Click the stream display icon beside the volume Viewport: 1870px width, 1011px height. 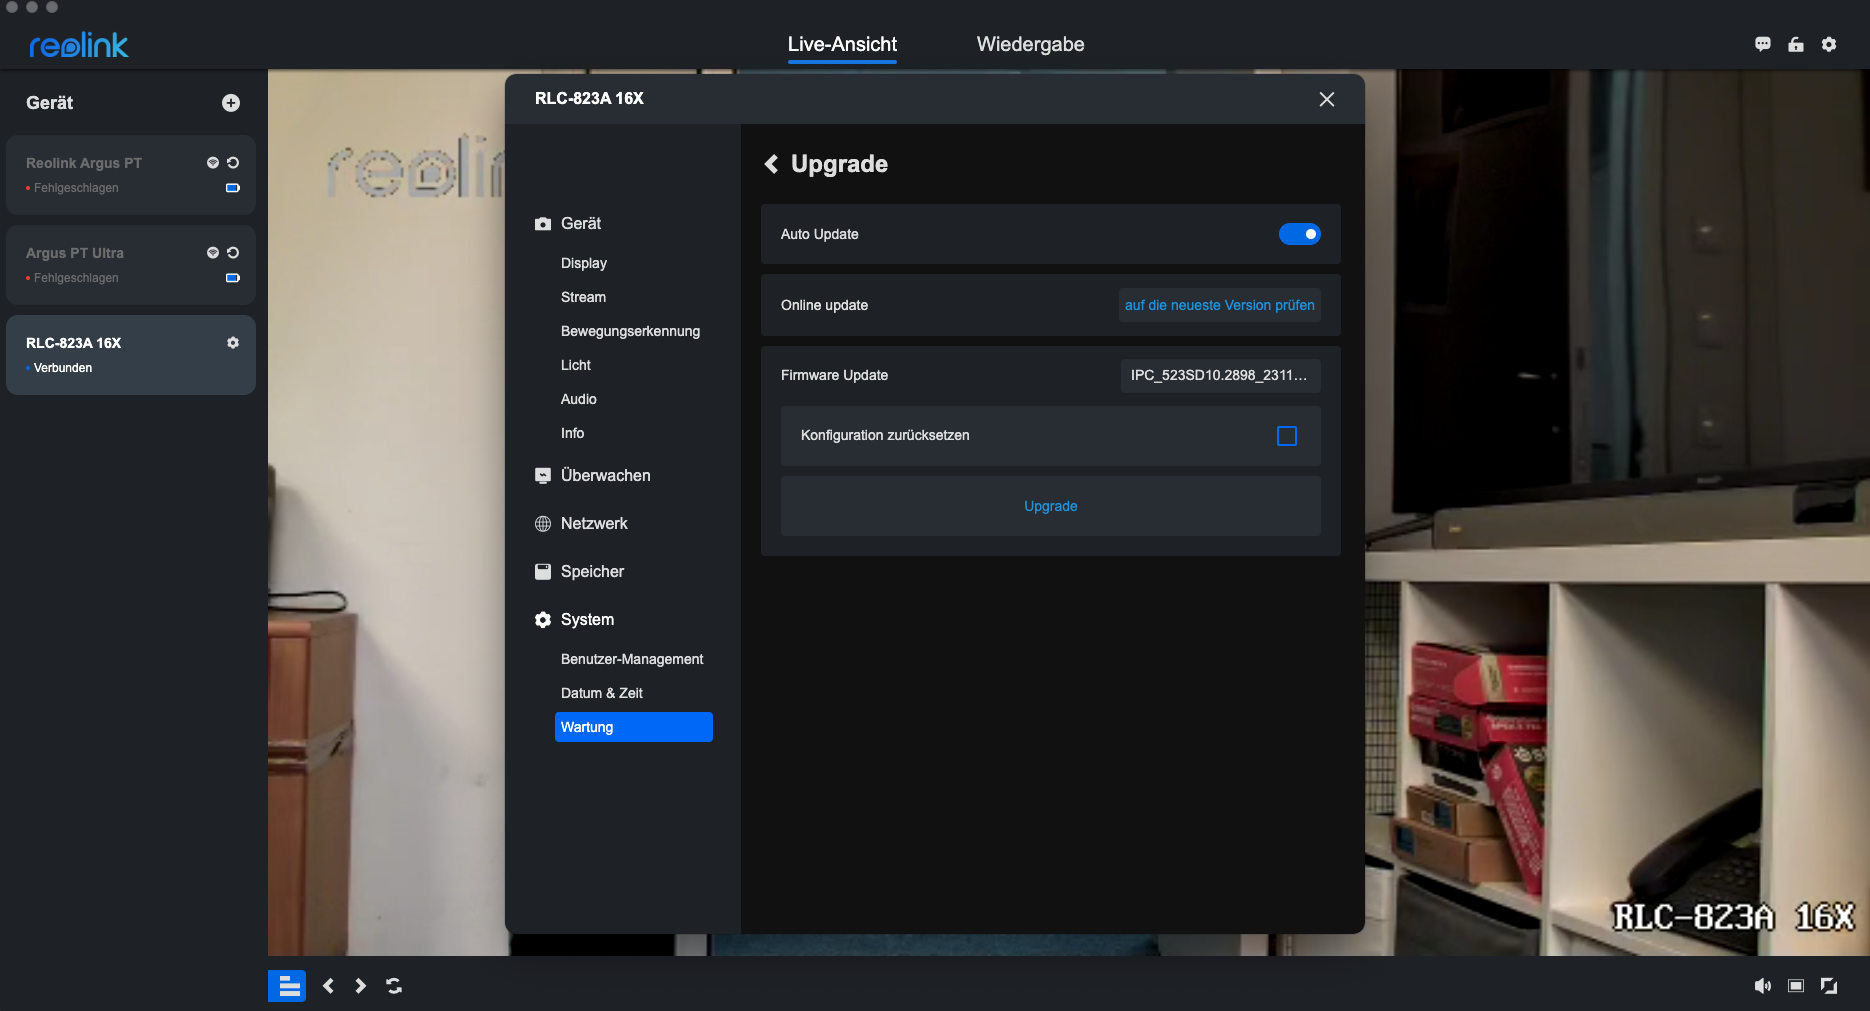point(1796,986)
